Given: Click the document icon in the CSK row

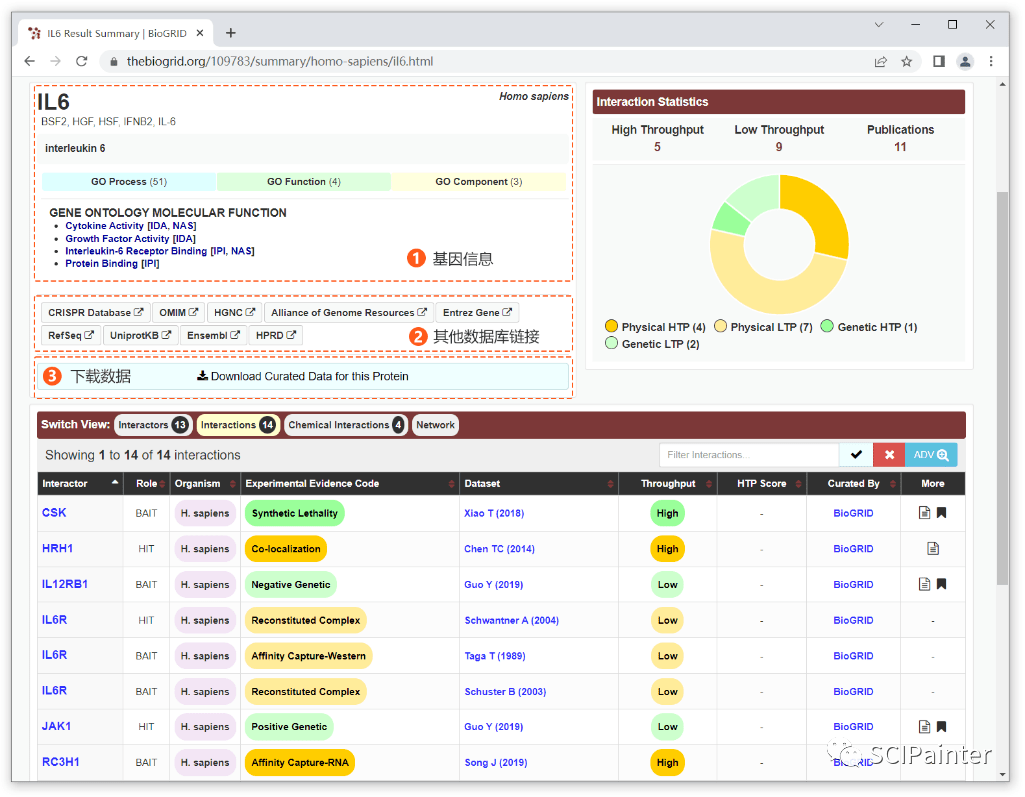Looking at the screenshot, I should [x=924, y=513].
